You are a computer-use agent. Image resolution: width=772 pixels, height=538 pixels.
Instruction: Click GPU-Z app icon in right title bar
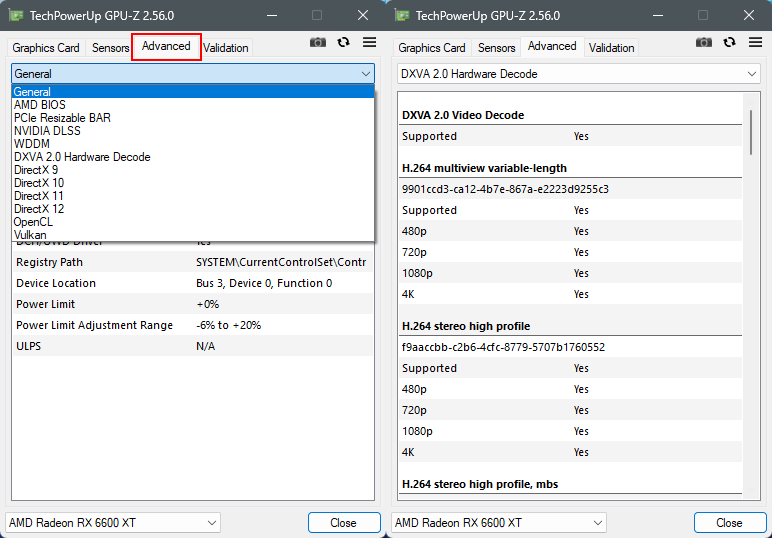point(402,15)
